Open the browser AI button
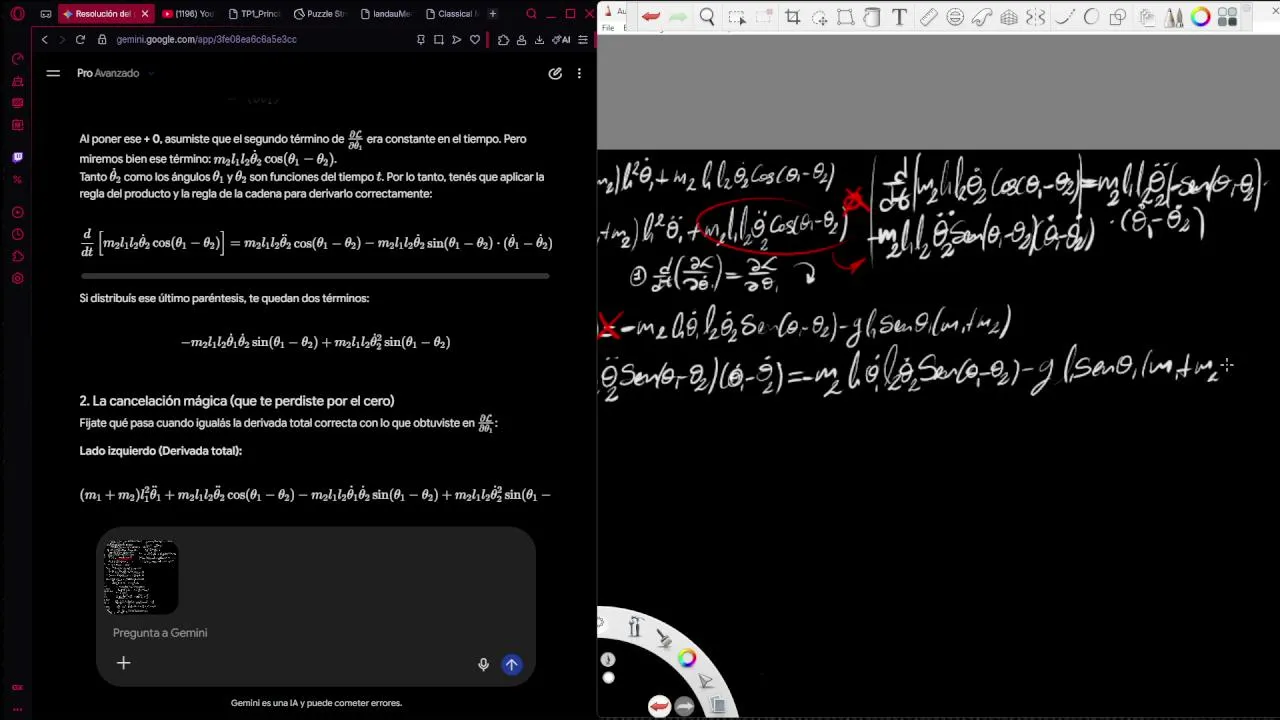The height and width of the screenshot is (720, 1280). pyautogui.click(x=563, y=39)
